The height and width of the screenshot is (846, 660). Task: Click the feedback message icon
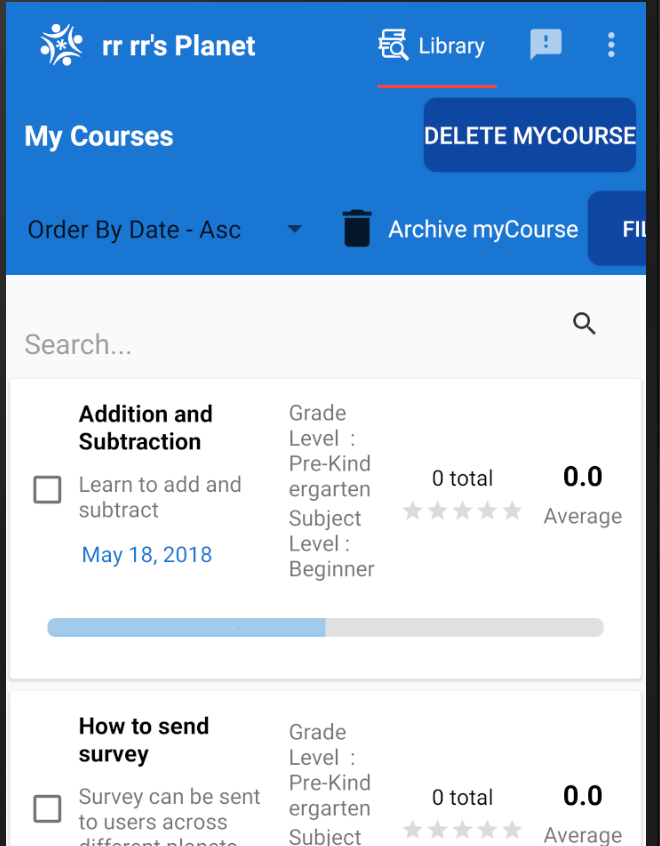click(545, 44)
